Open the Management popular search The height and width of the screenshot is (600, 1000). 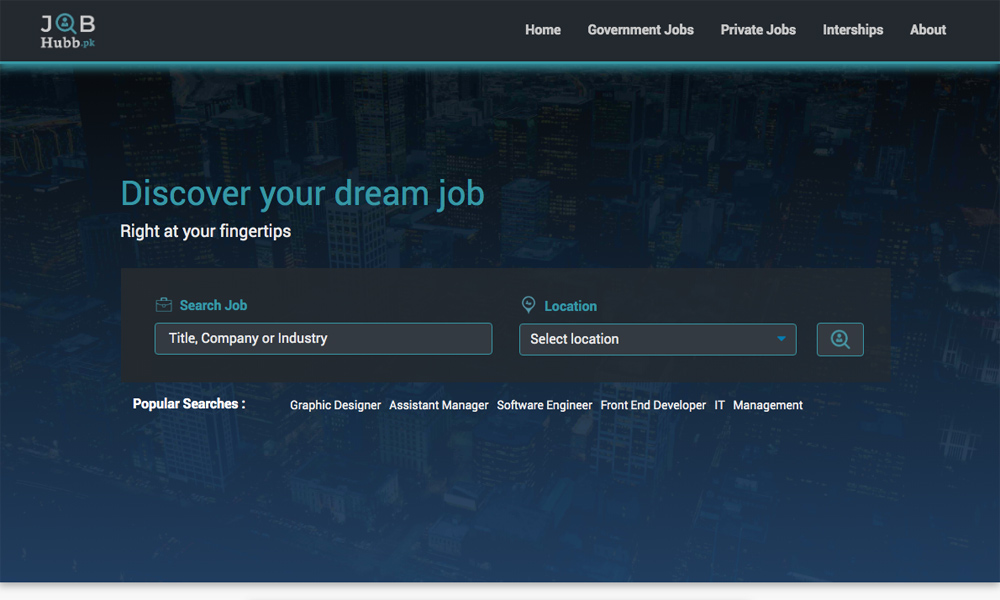pos(767,405)
